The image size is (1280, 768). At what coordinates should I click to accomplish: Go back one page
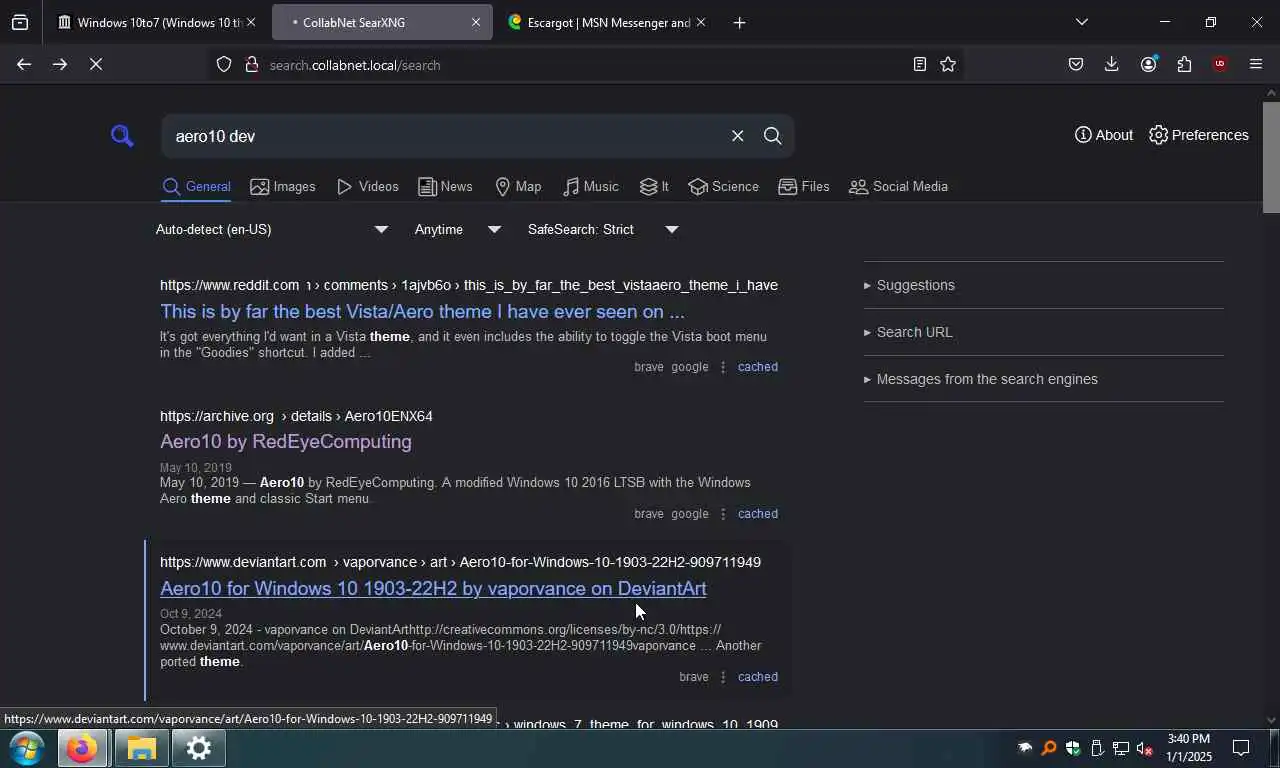24,64
